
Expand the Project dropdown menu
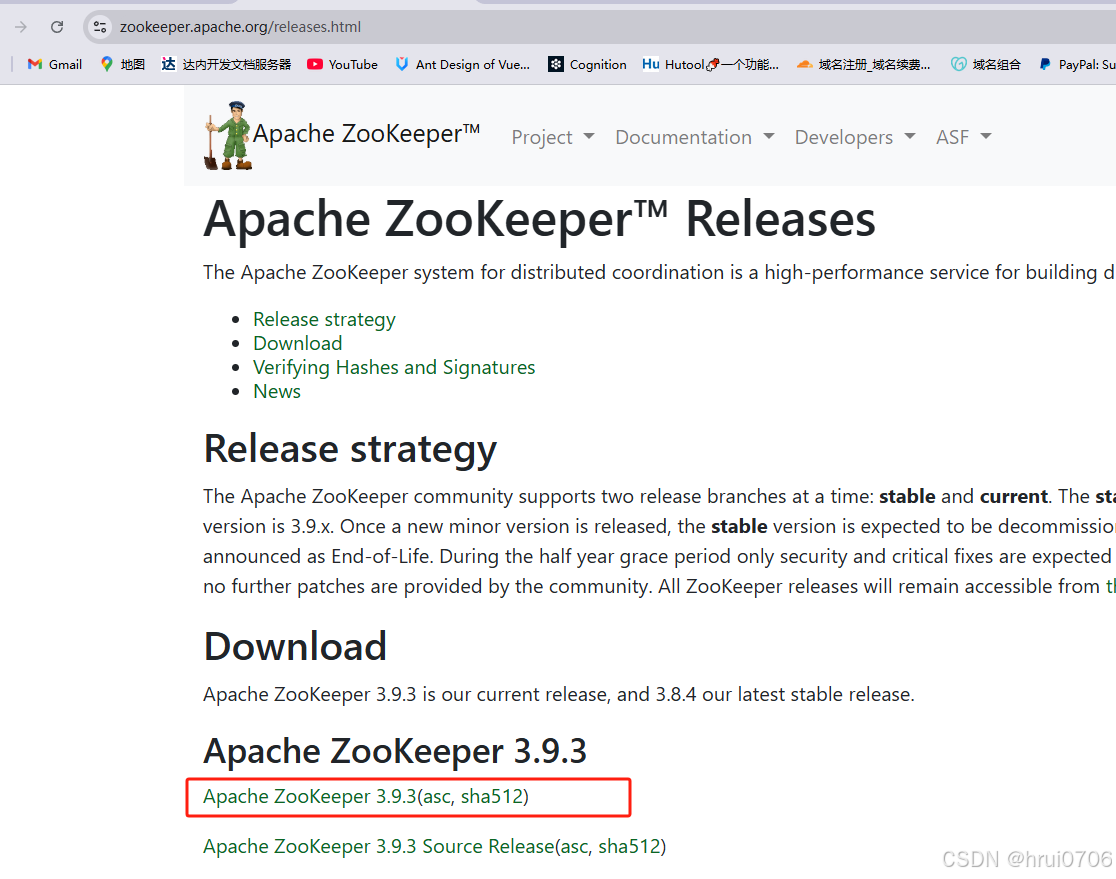click(552, 137)
